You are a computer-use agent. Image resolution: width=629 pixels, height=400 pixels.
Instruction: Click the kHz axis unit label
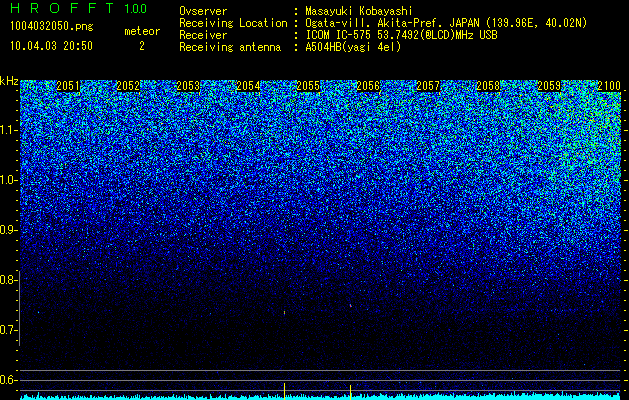(x=9, y=81)
